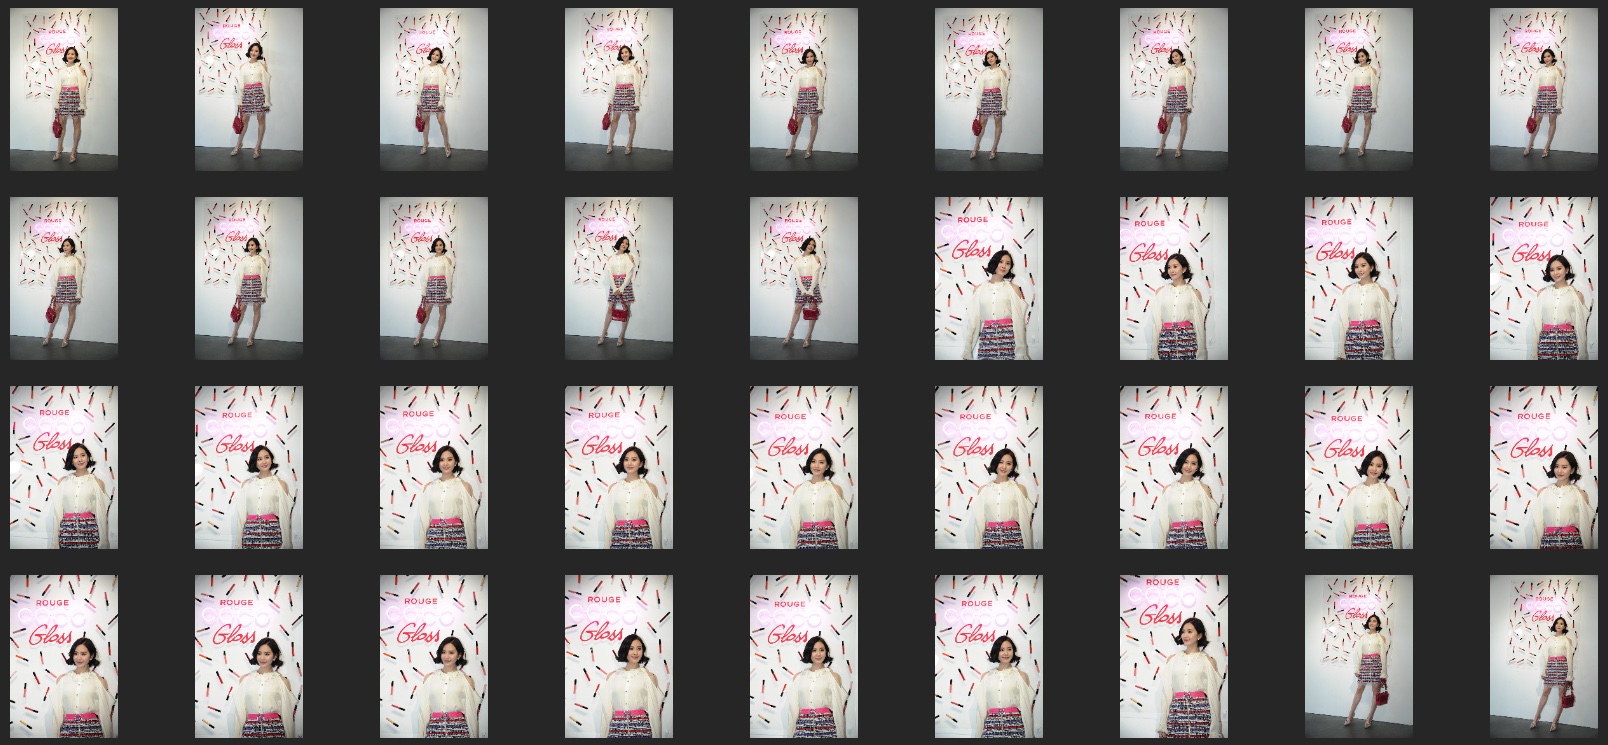
Task: Pick the eighth photo in the third row
Action: [x=1359, y=467]
